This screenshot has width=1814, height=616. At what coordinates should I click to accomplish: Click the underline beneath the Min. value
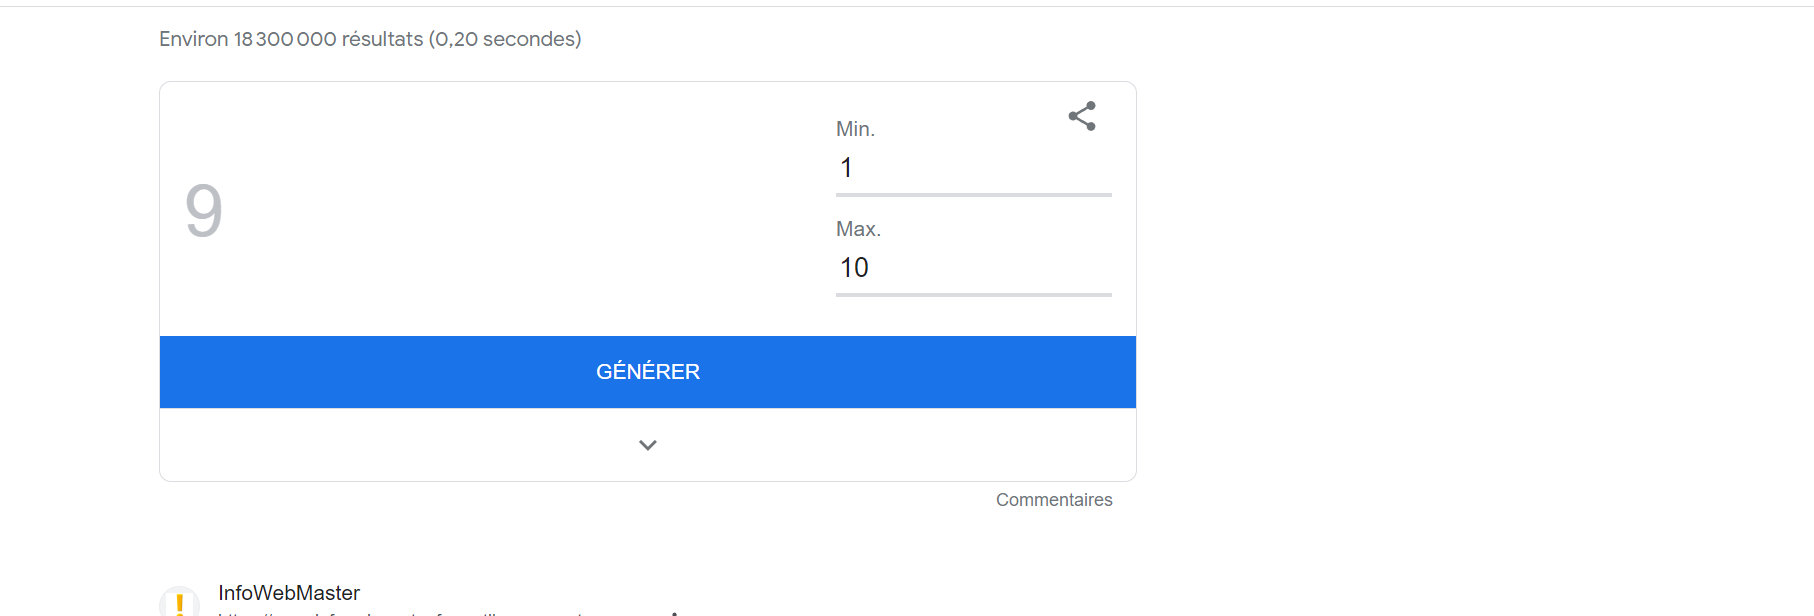pyautogui.click(x=973, y=194)
